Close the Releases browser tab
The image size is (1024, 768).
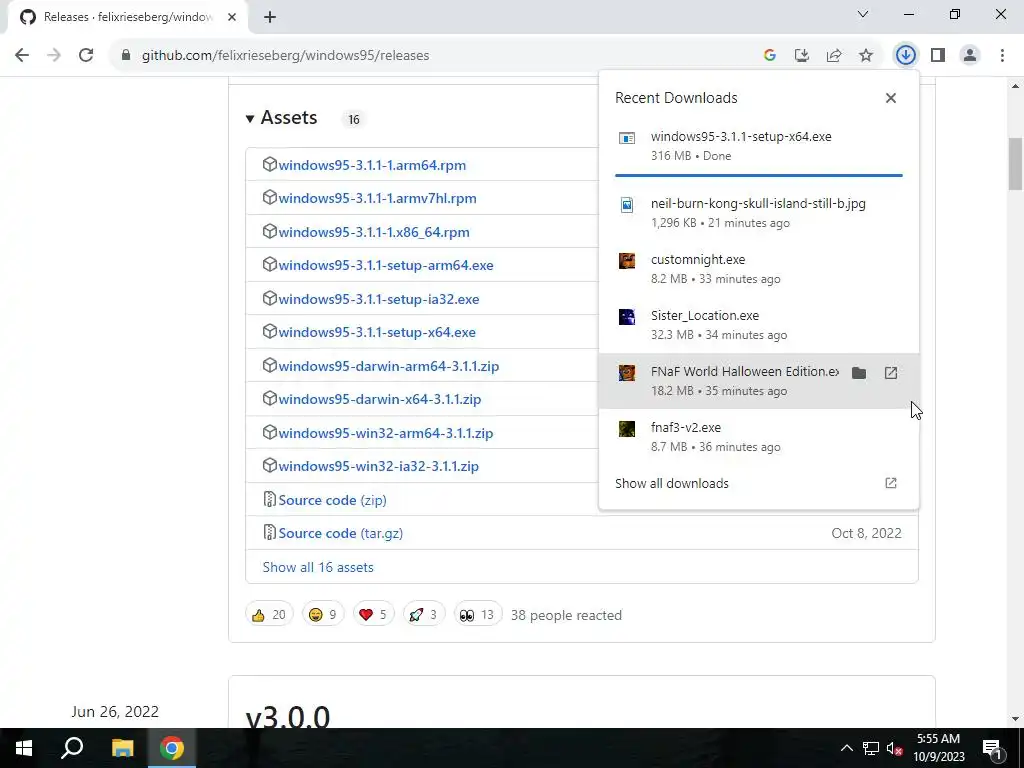coord(232,17)
